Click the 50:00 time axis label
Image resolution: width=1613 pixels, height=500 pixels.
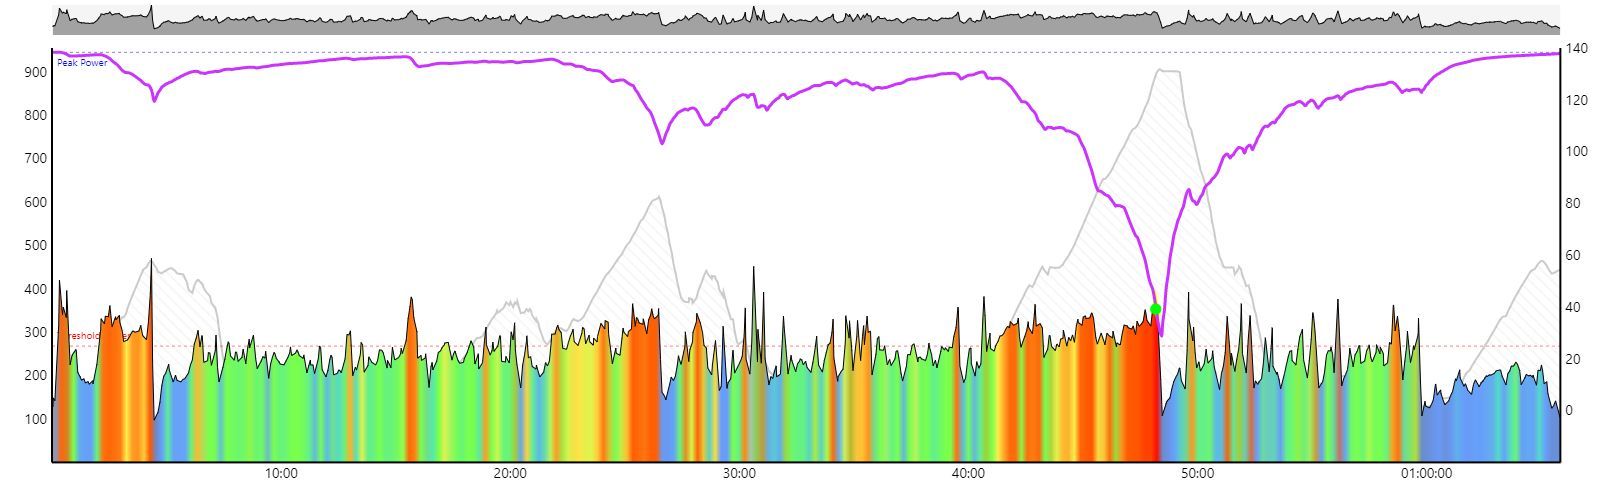1197,474
